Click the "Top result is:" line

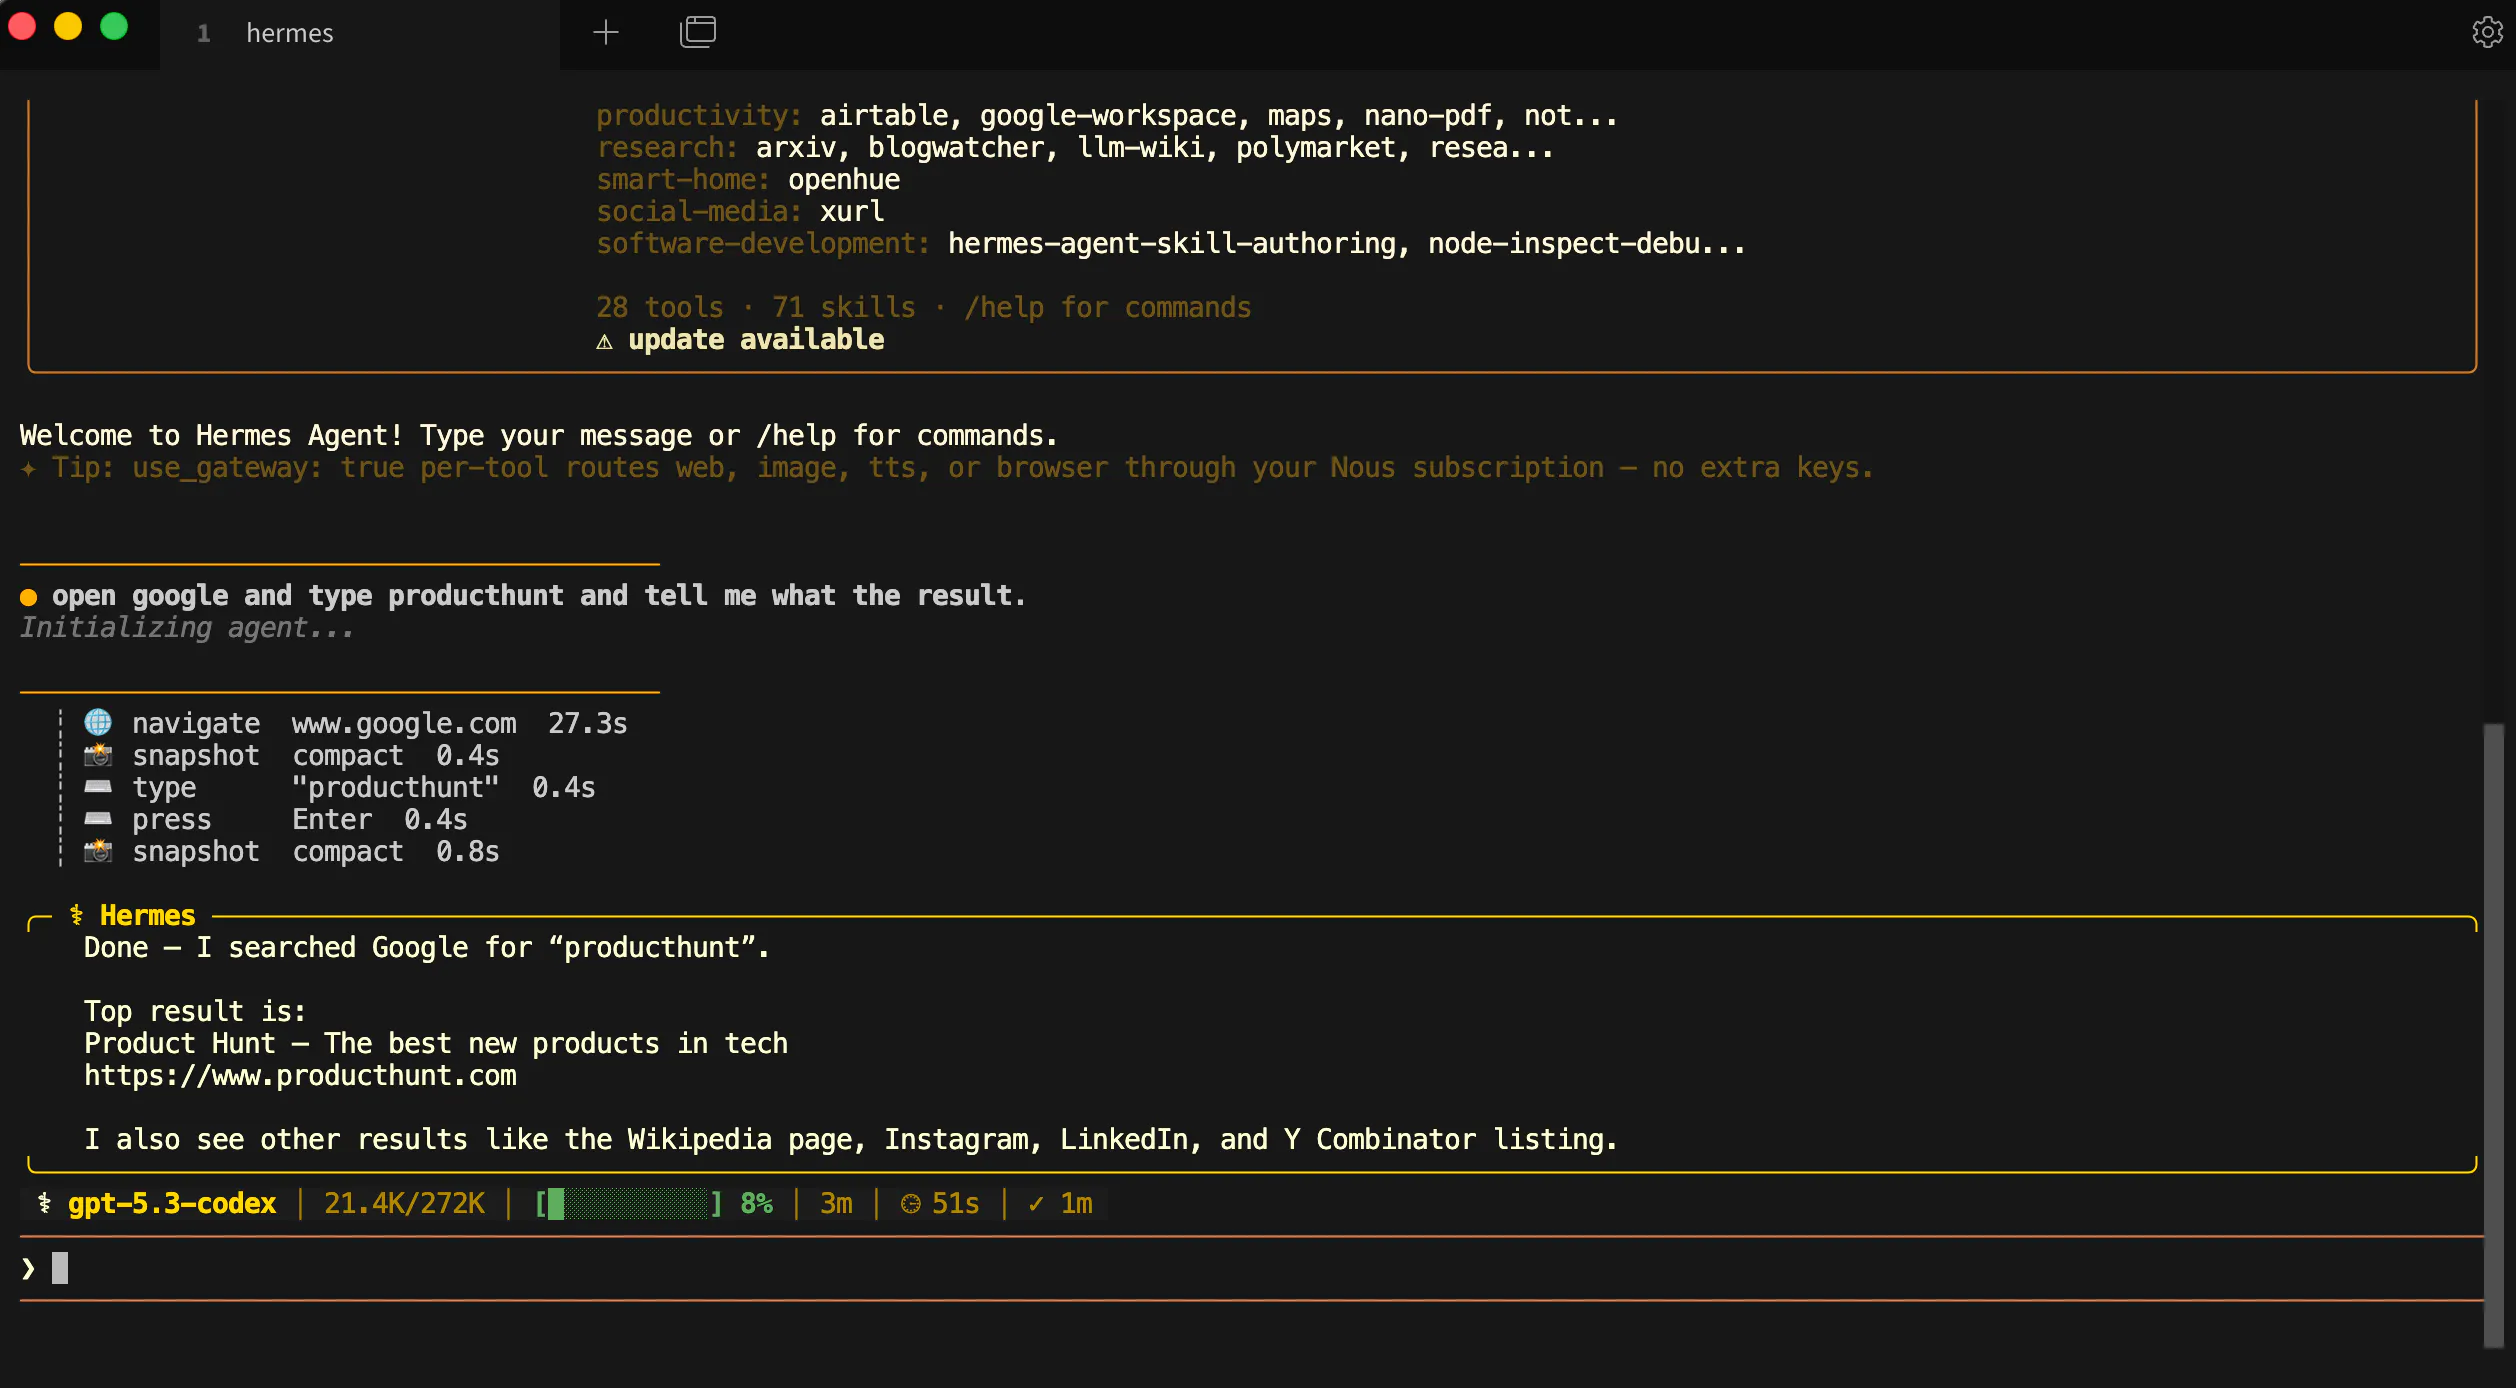(x=194, y=1011)
